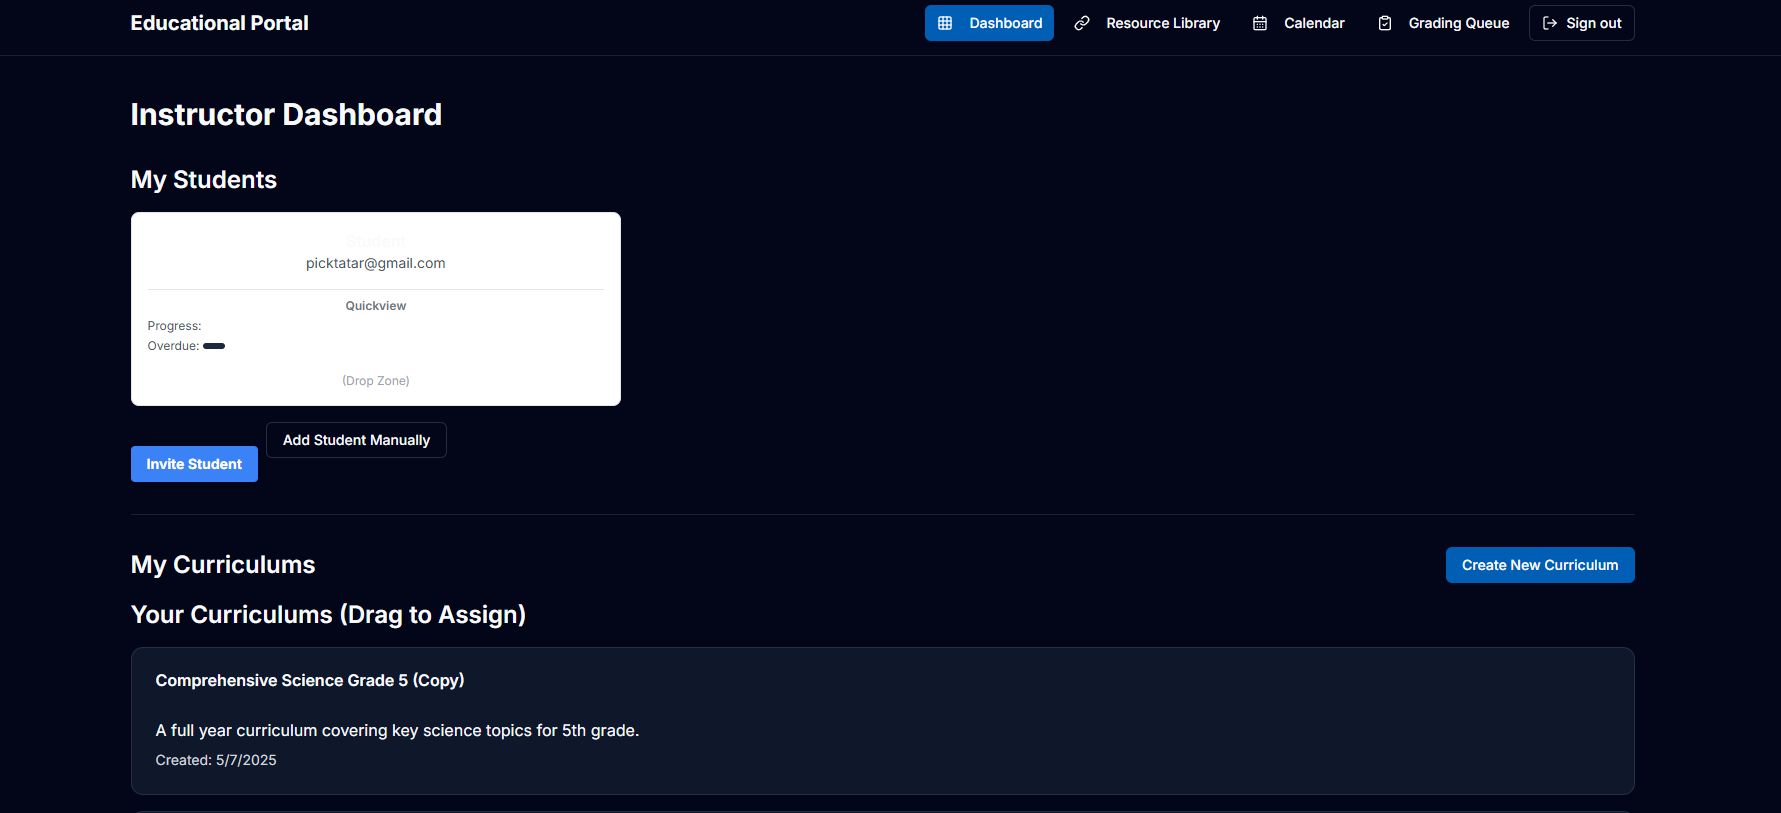The height and width of the screenshot is (813, 1781).
Task: Click Create New Curriculum button
Action: pyautogui.click(x=1540, y=565)
